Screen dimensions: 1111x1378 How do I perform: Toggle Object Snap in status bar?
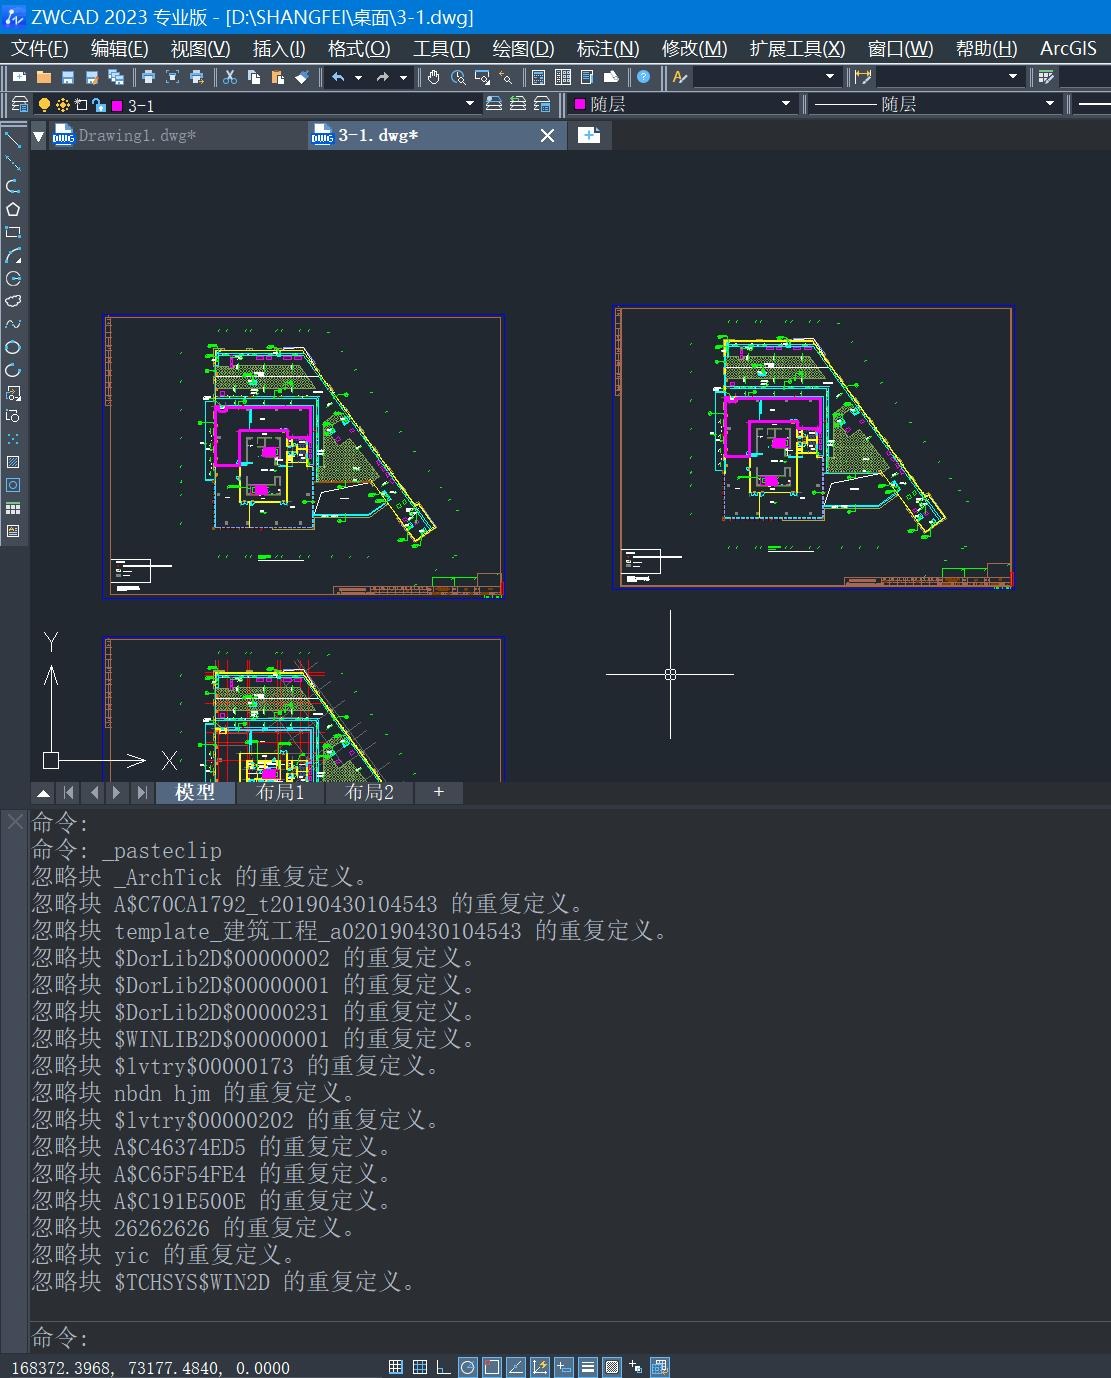coord(492,1367)
